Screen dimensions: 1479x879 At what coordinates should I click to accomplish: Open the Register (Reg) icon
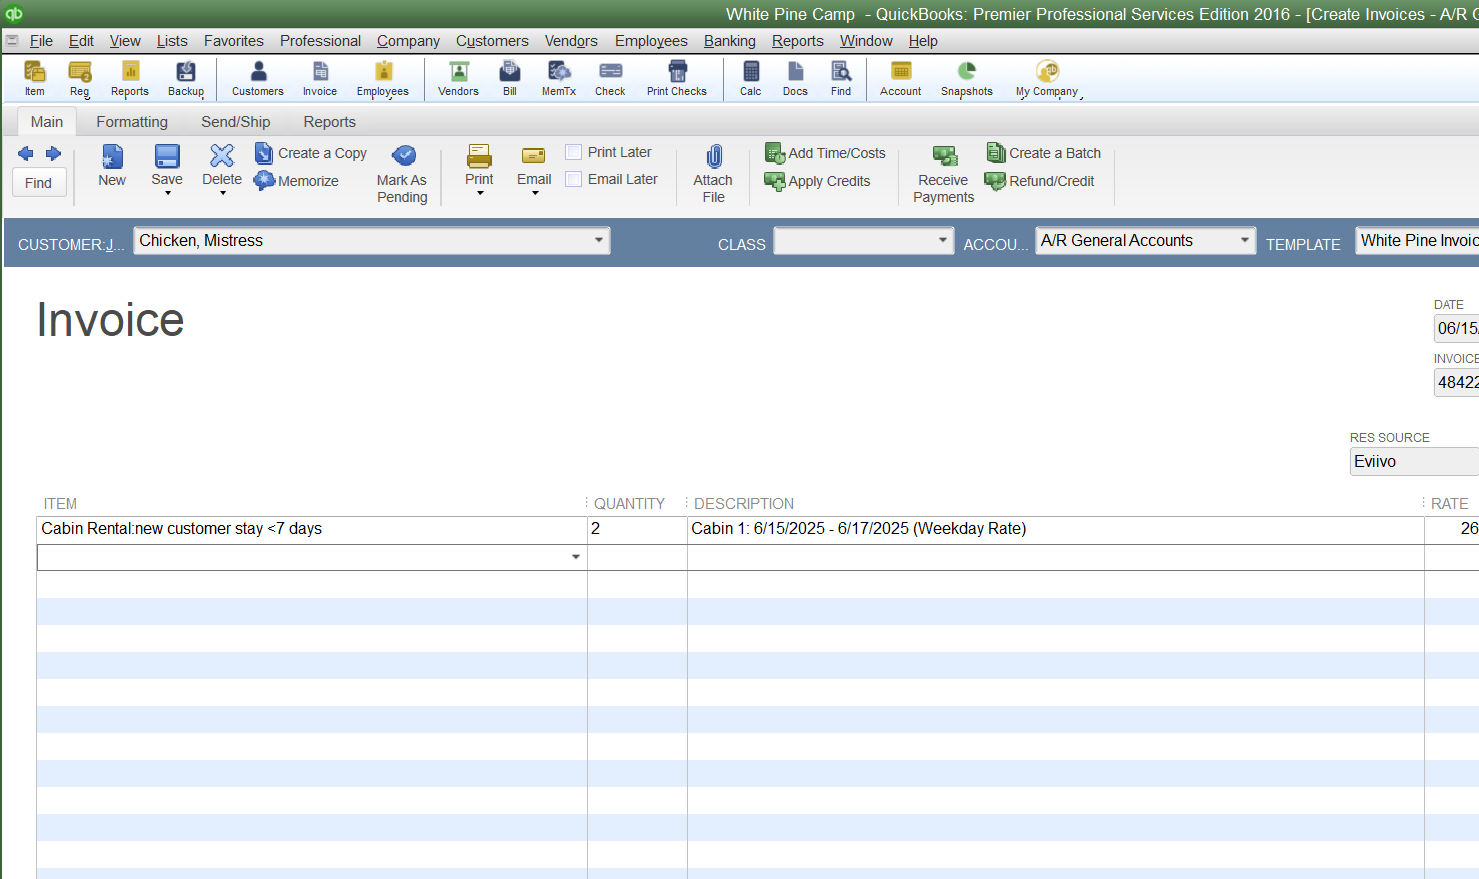(80, 78)
